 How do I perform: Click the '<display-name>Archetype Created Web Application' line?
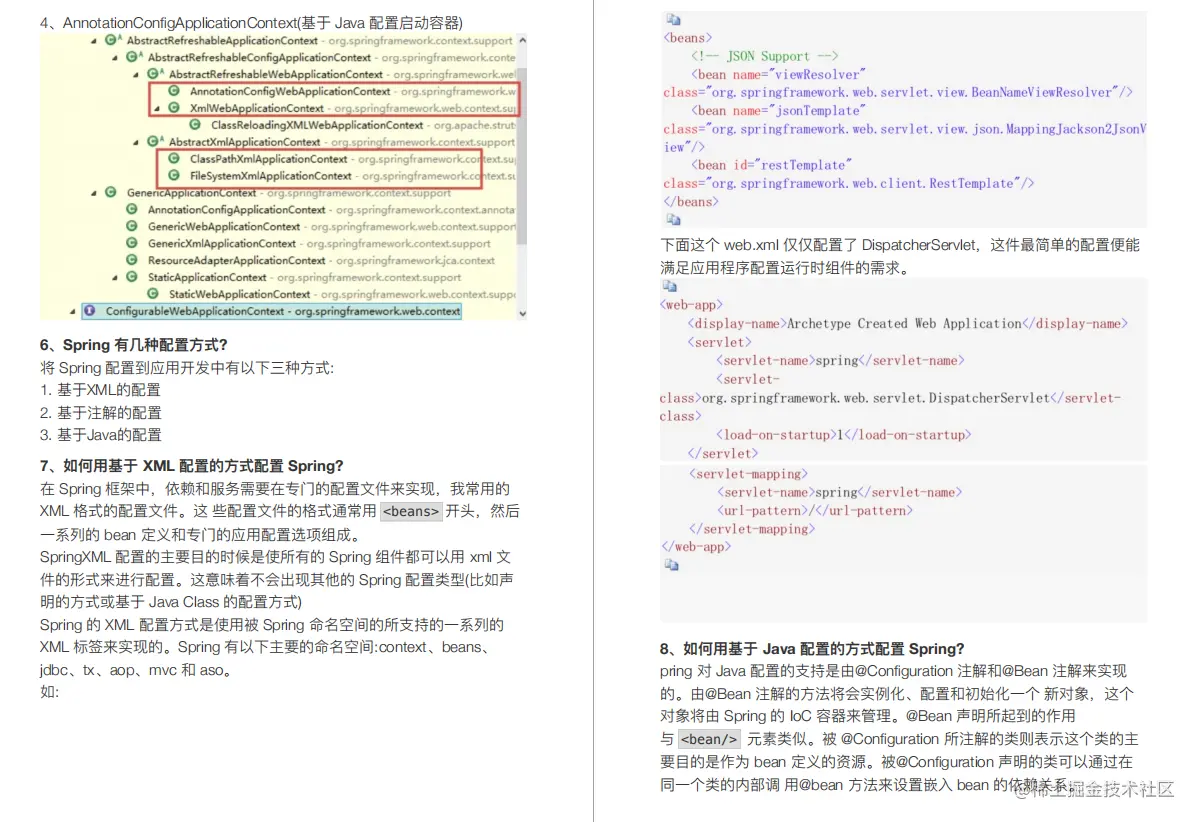(907, 324)
